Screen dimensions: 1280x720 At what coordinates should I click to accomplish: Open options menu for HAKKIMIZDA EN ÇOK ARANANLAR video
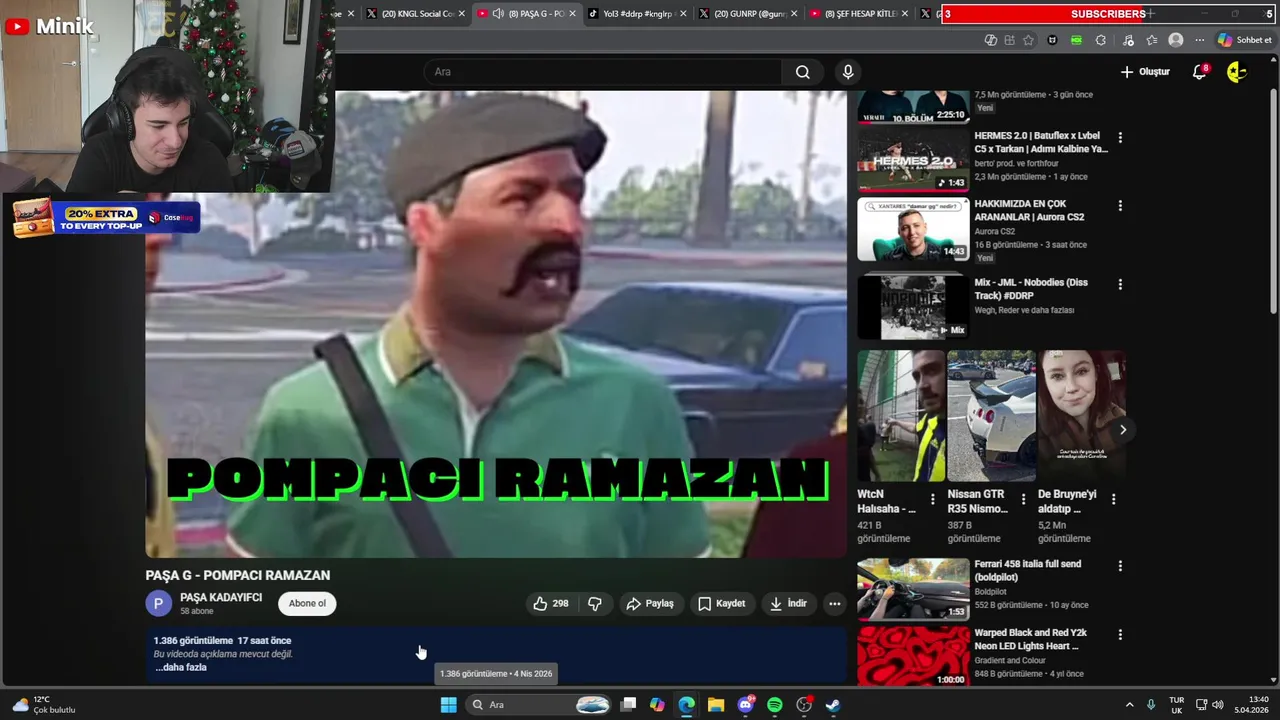click(x=1120, y=205)
